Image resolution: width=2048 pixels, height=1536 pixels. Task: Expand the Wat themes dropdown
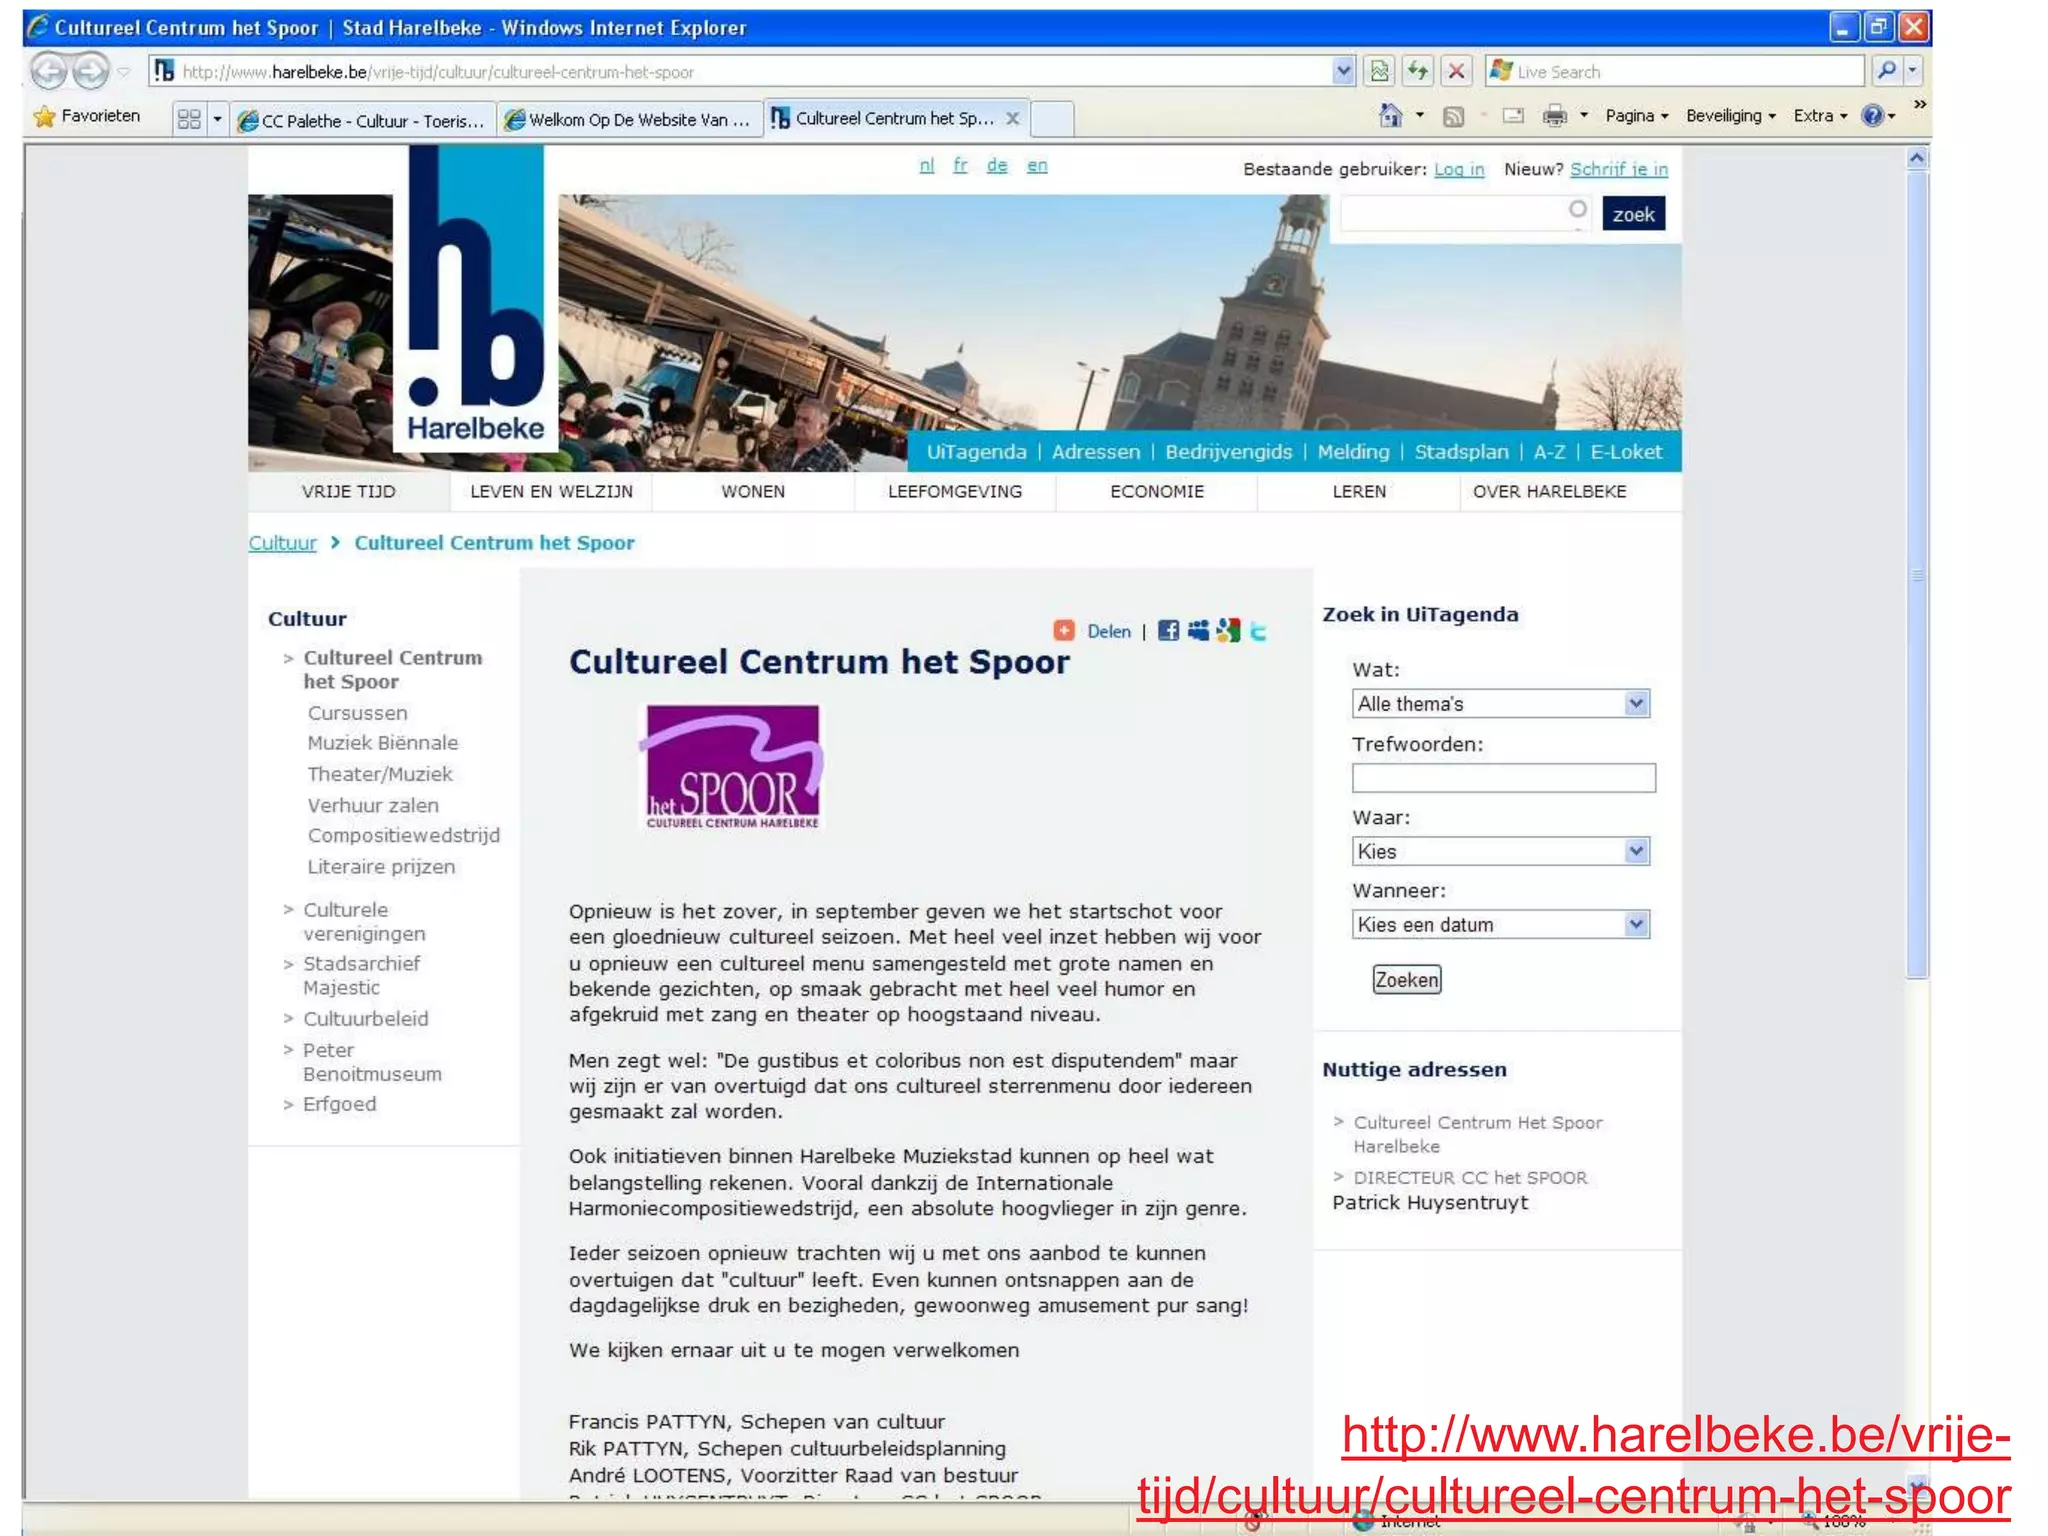click(x=1635, y=704)
